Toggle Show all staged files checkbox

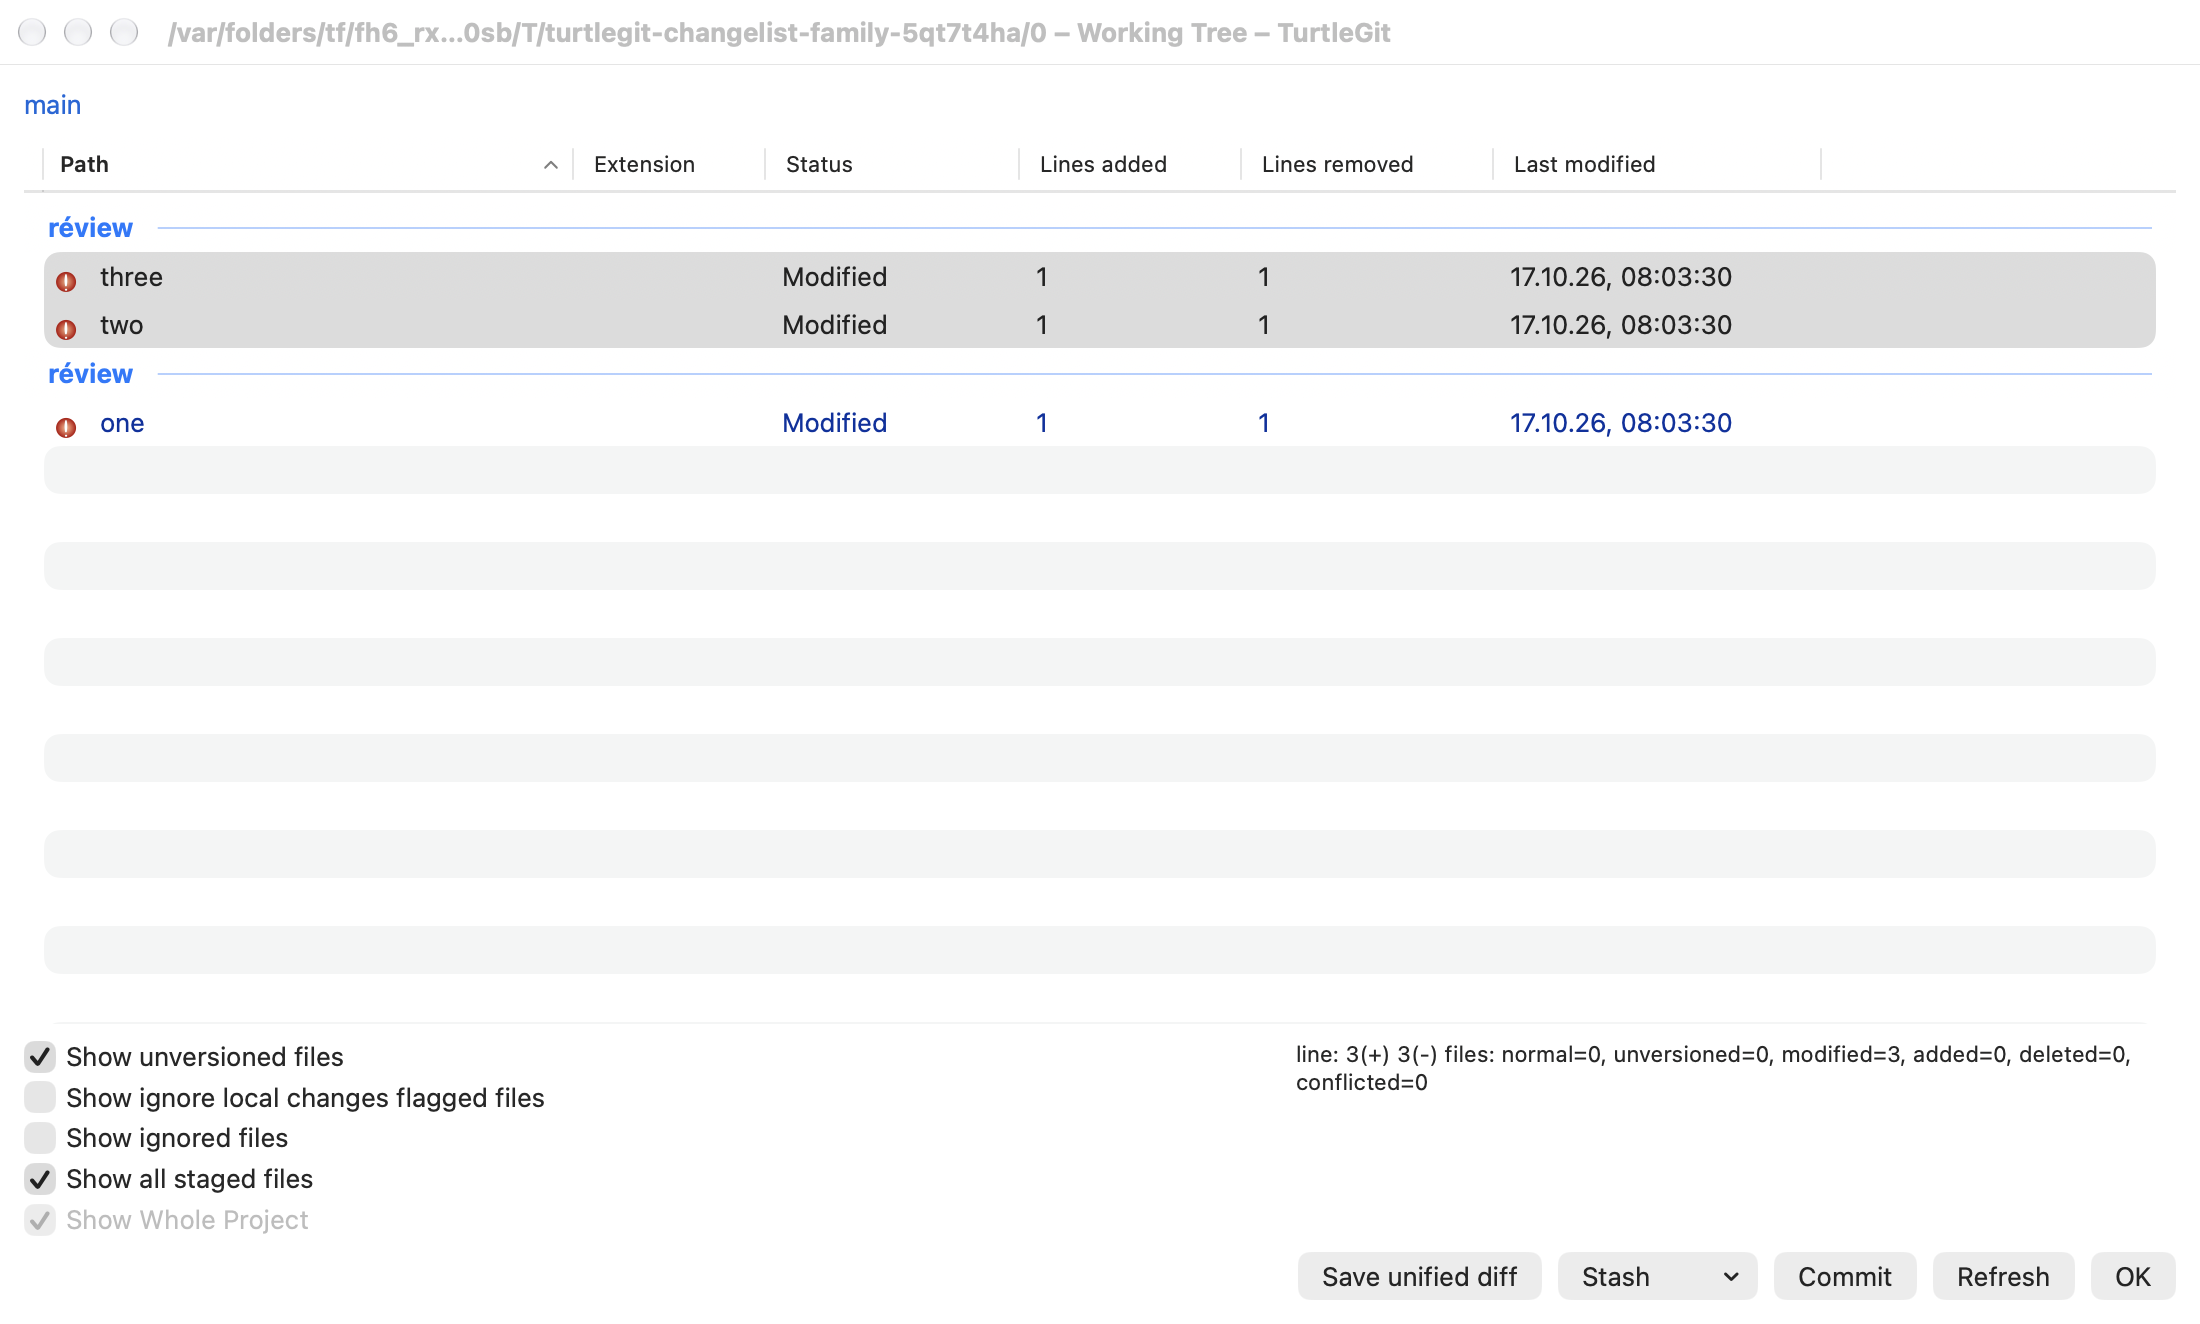click(40, 1179)
